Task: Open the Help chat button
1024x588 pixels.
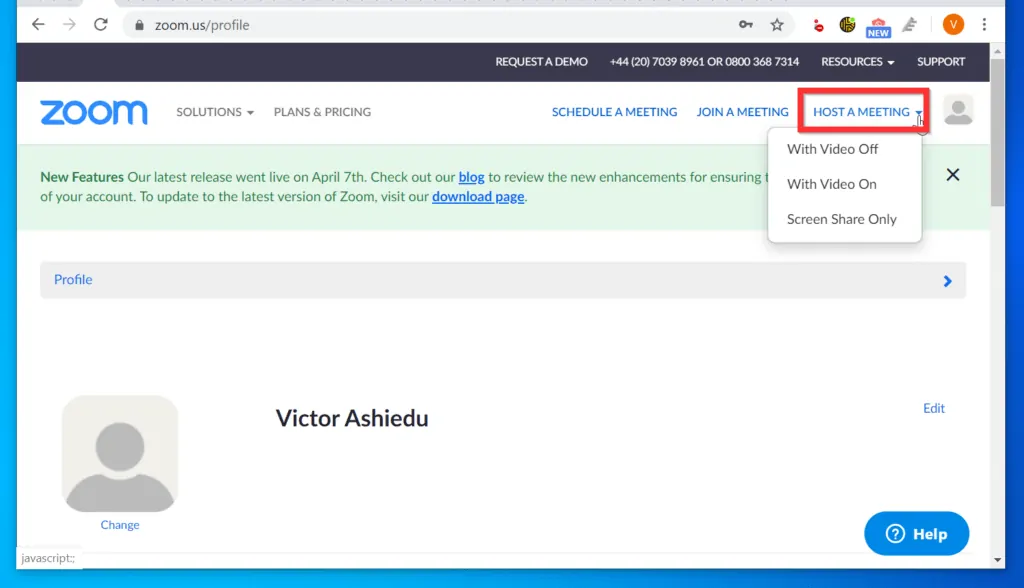Action: pos(916,534)
